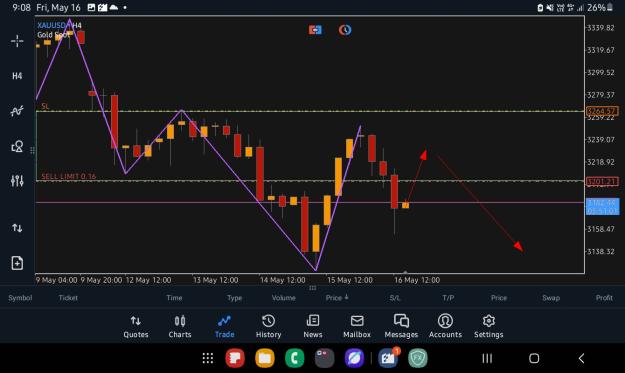Open the indicators function icon
Screen dimensions: 625x373
17,111
